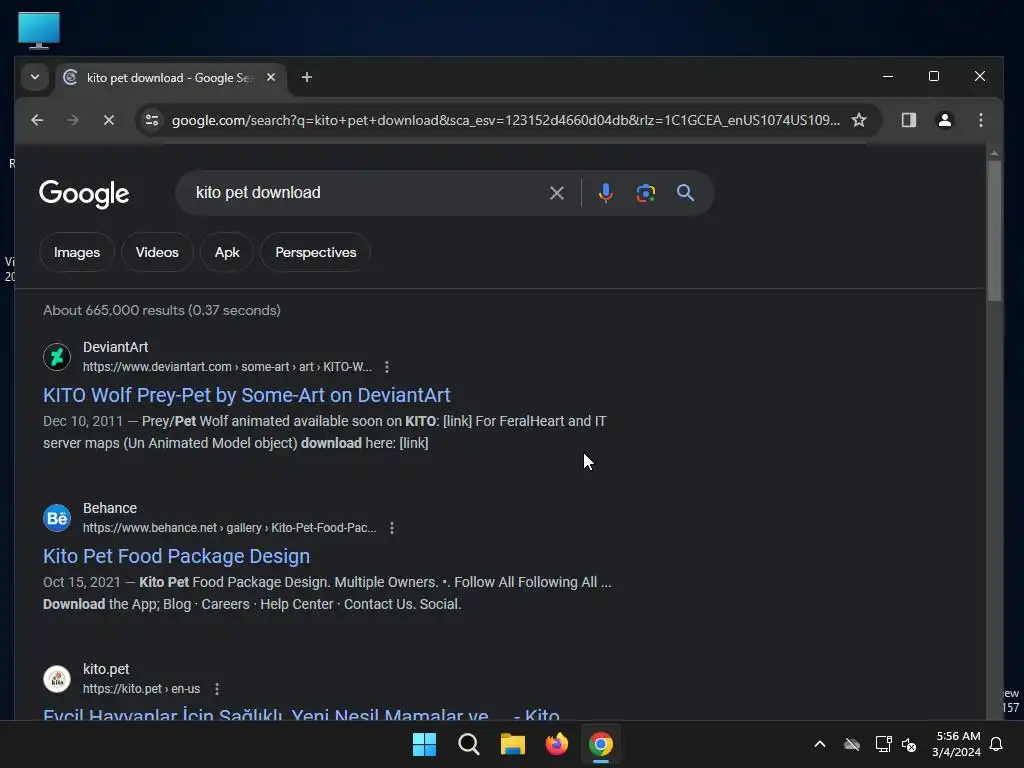The width and height of the screenshot is (1024, 768).
Task: Go to Google homepage via logo
Action: tap(84, 194)
